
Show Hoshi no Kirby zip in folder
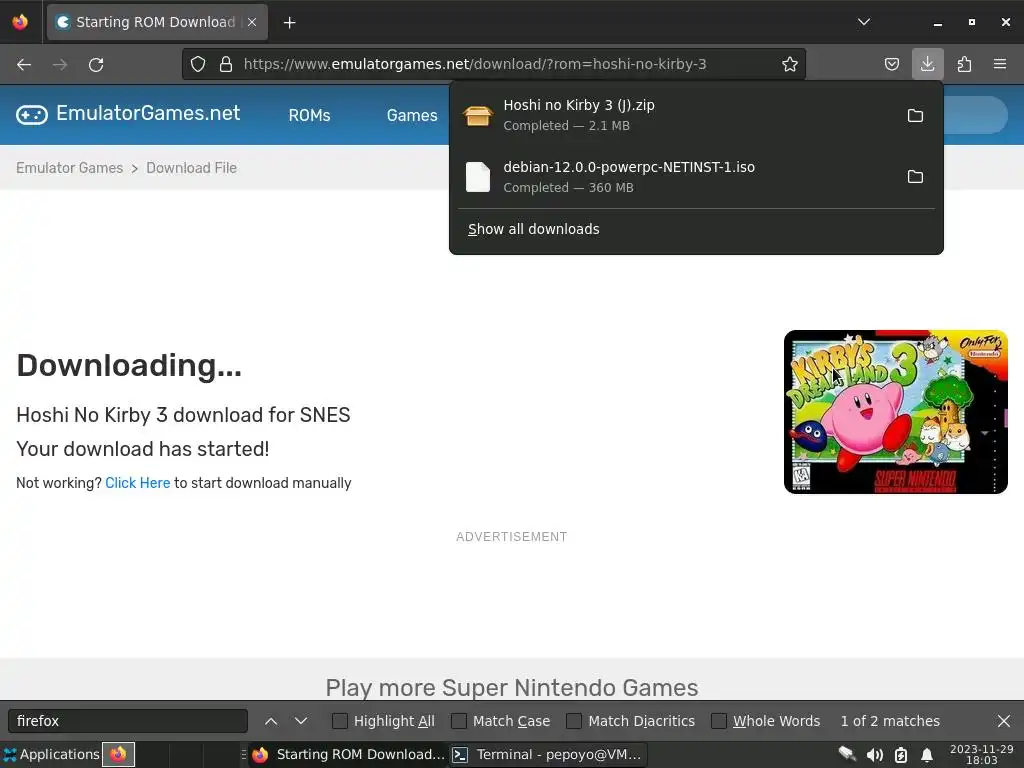coord(915,116)
